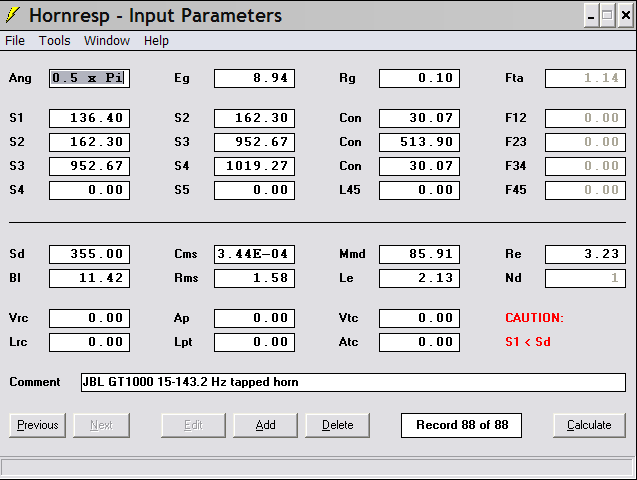Click the Comment field about JBL GT1000
Image resolution: width=637 pixels, height=480 pixels.
coord(353,382)
